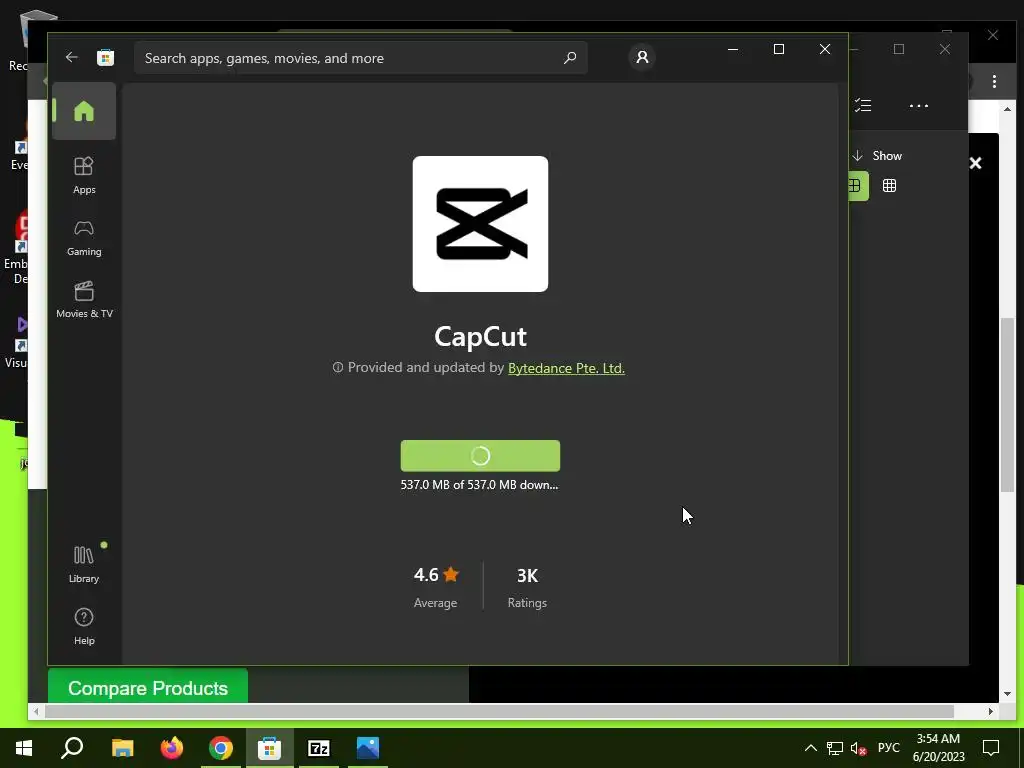Open the Gaming section in sidebar
The width and height of the screenshot is (1024, 768).
click(84, 238)
